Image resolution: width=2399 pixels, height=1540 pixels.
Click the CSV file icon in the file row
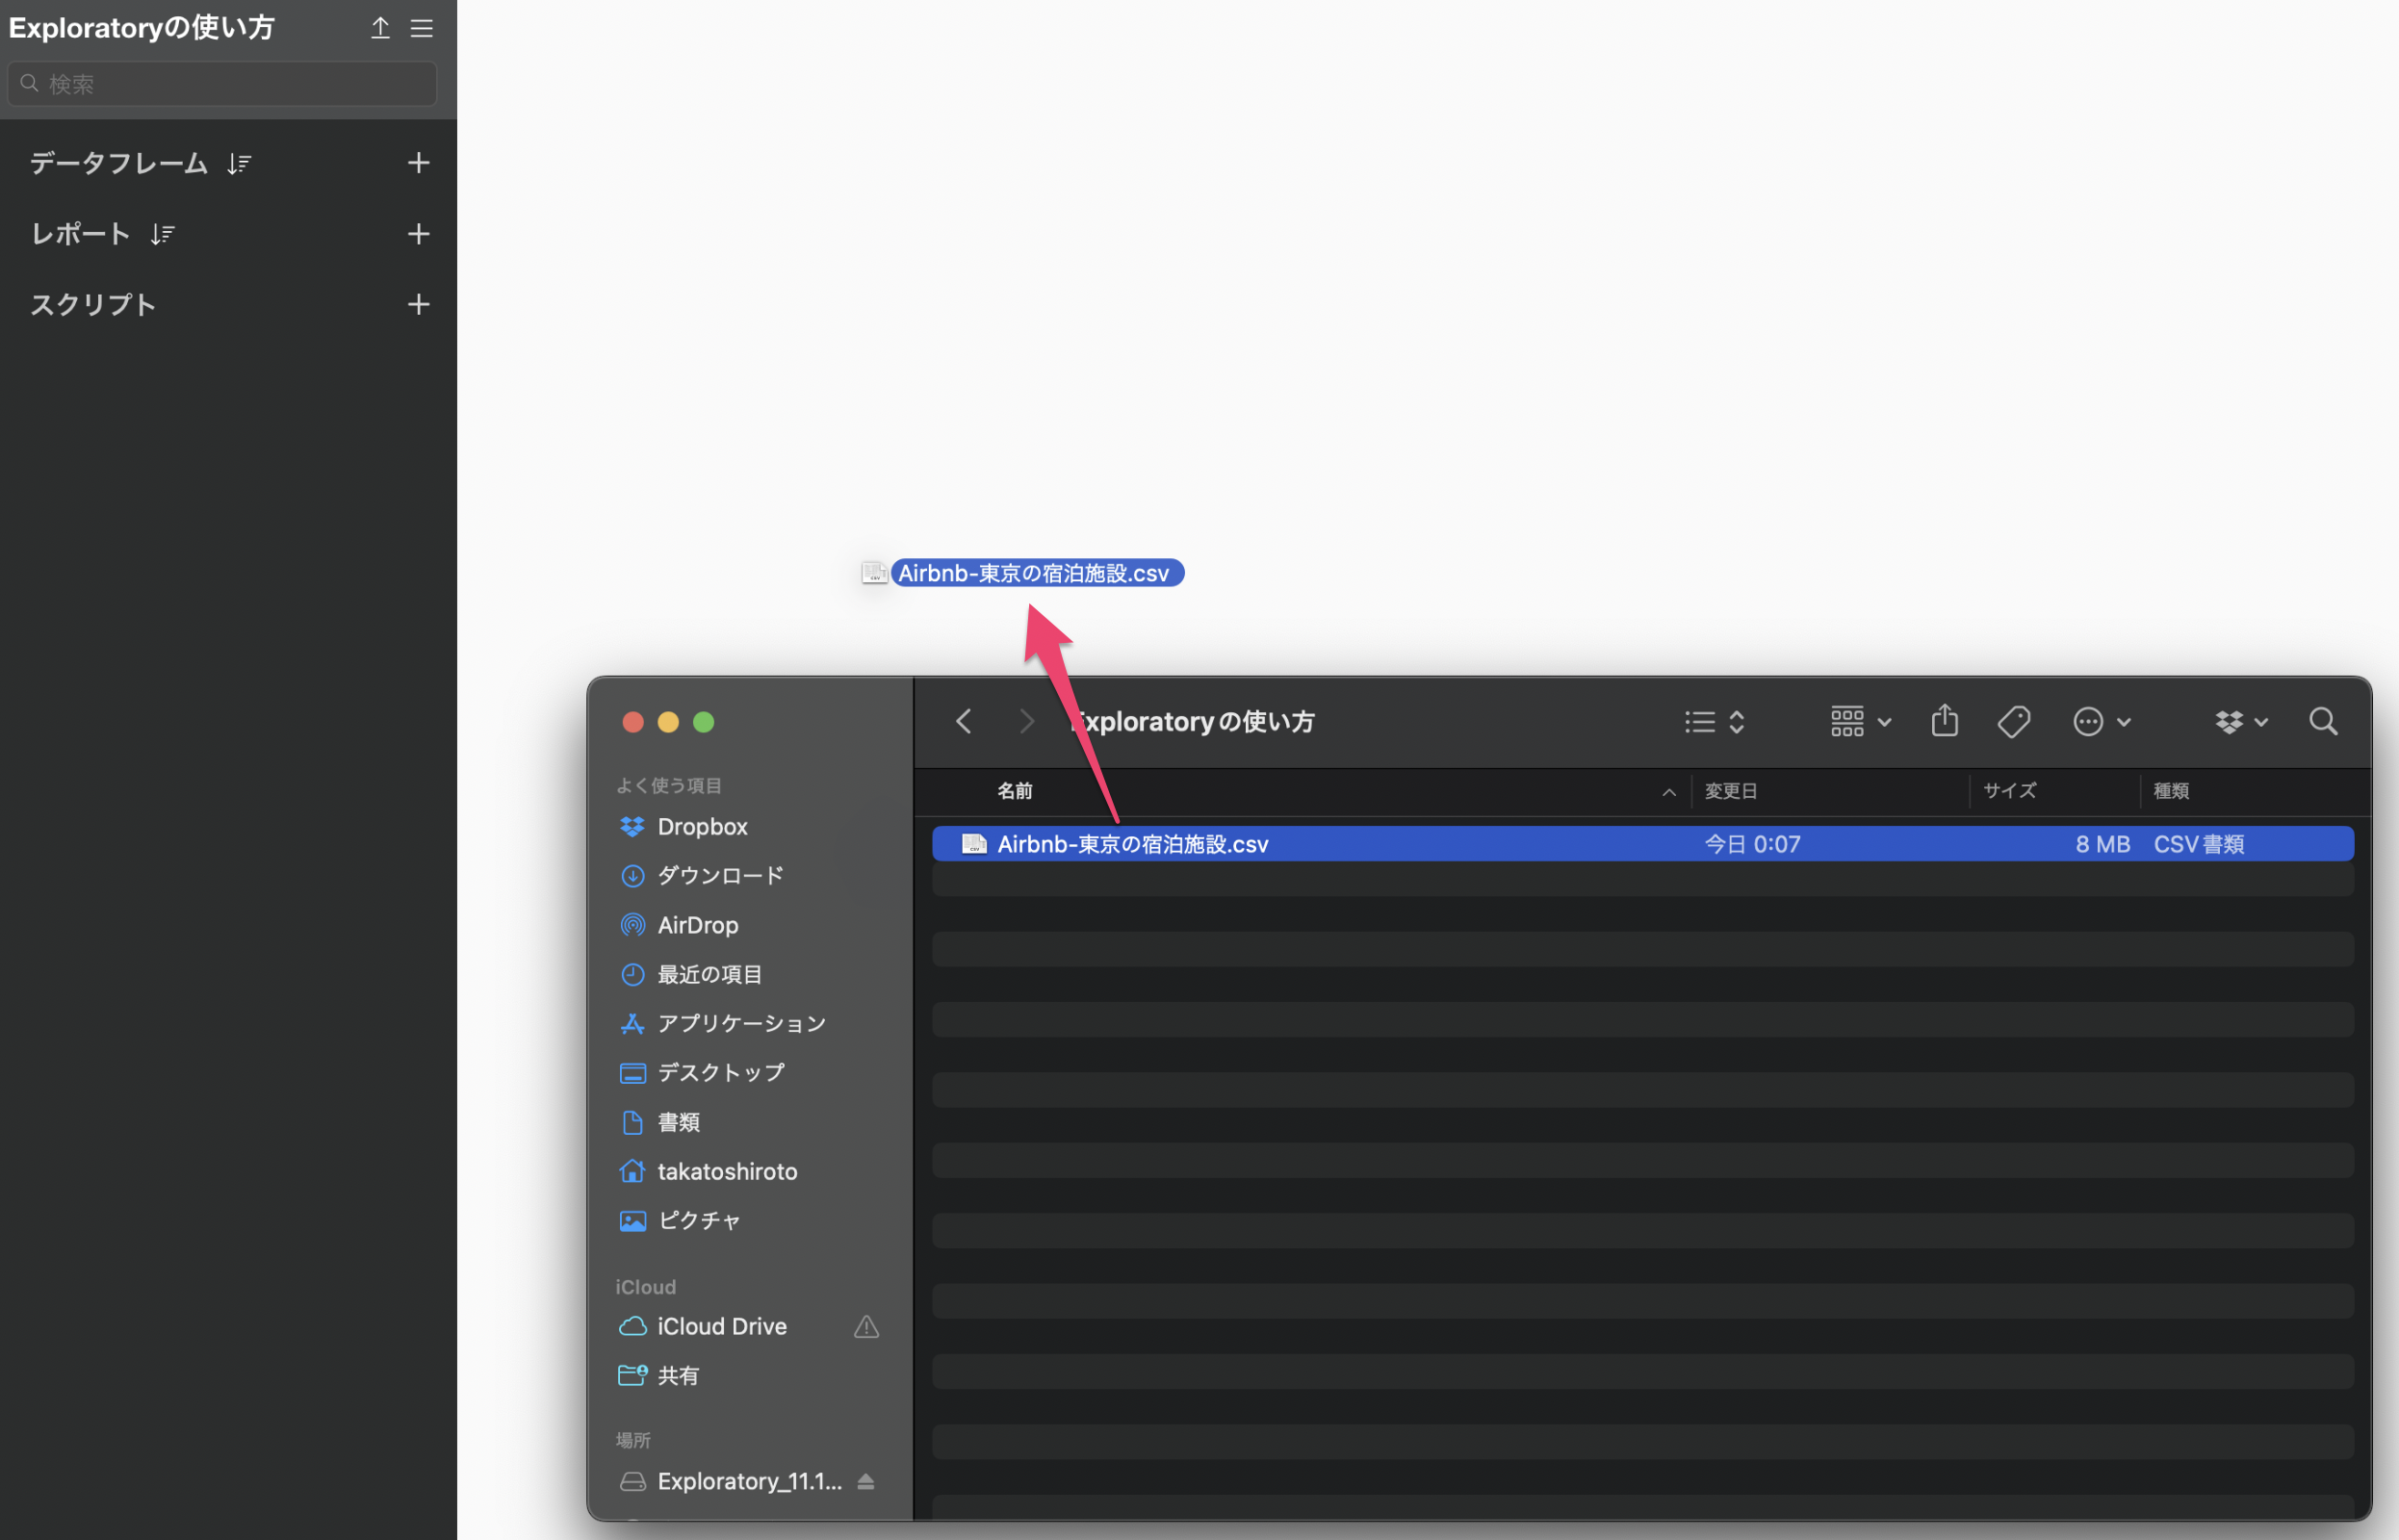(x=973, y=844)
